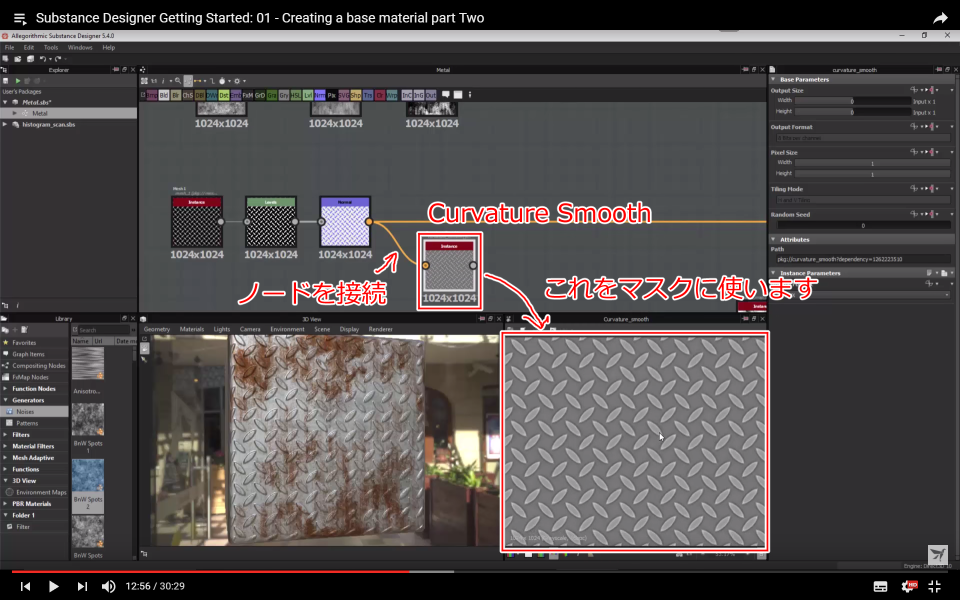Add a Shape (Shp) node from toolbar
The height and width of the screenshot is (600, 960).
click(x=356, y=96)
